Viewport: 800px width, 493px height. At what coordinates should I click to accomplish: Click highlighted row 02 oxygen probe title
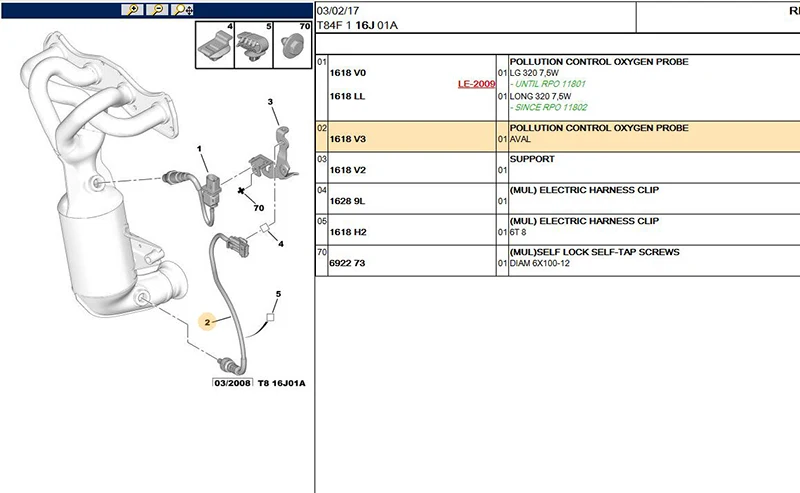coord(599,128)
